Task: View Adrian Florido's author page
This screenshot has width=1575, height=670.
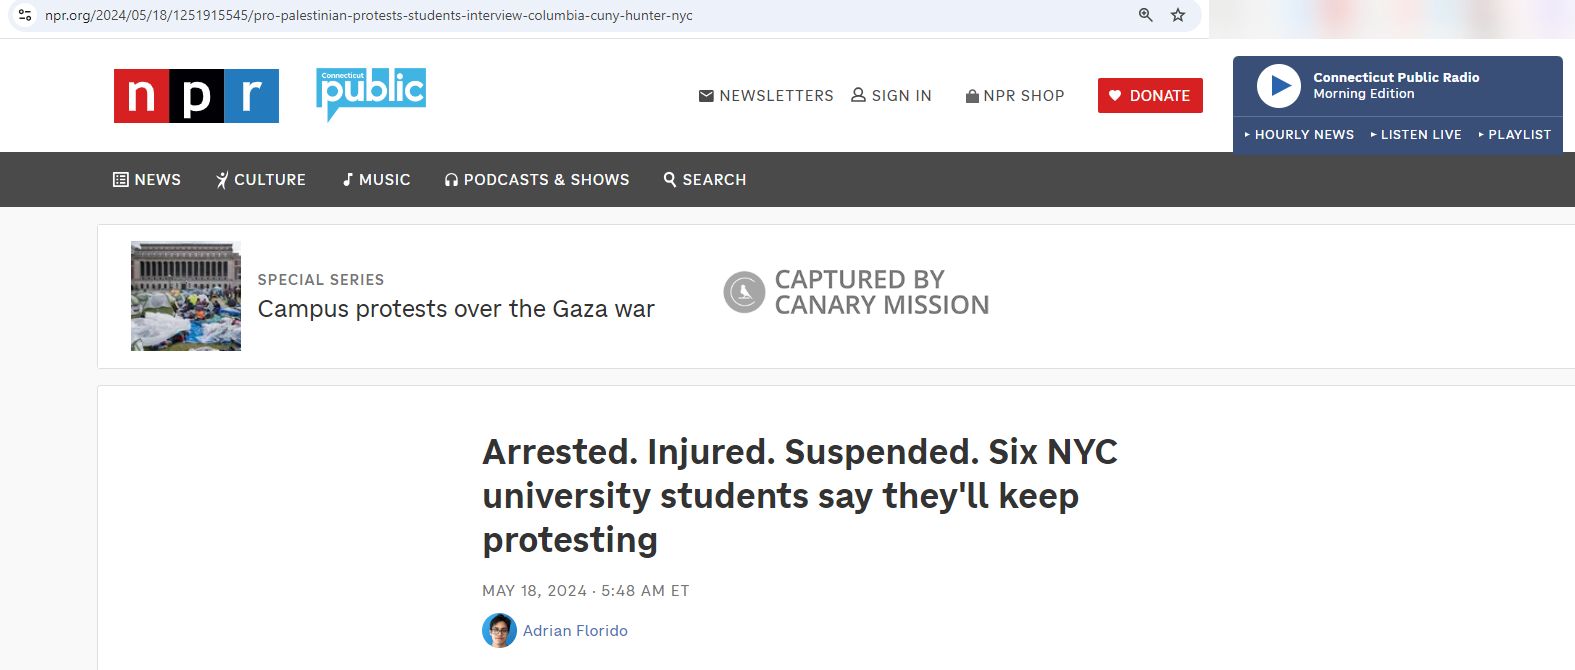Action: pyautogui.click(x=576, y=630)
